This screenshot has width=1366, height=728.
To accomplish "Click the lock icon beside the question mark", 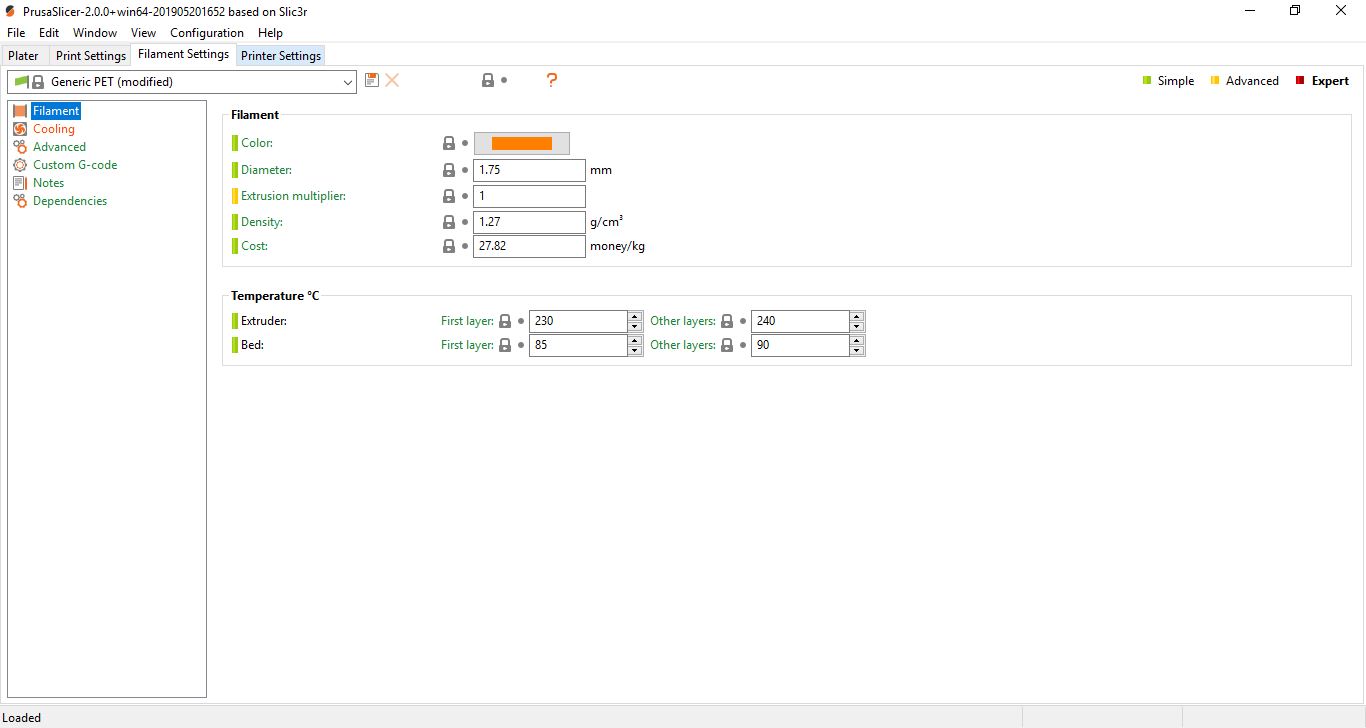I will (488, 80).
